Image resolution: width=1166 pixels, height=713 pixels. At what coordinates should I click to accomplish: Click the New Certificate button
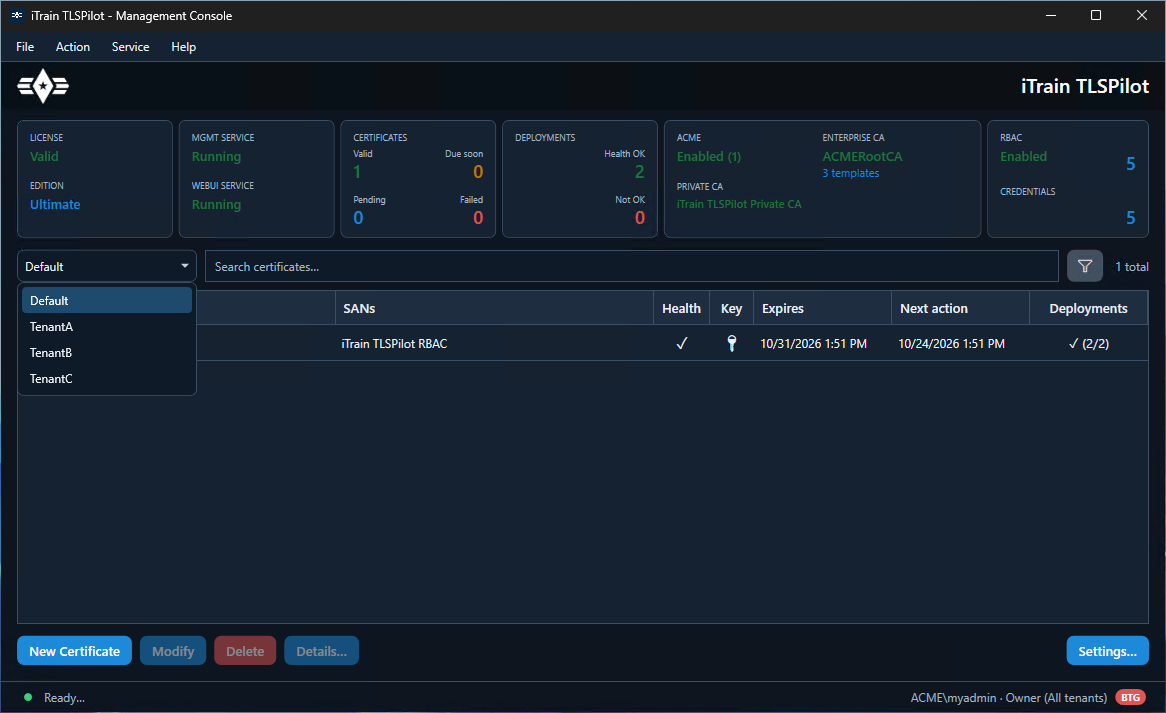coord(74,651)
